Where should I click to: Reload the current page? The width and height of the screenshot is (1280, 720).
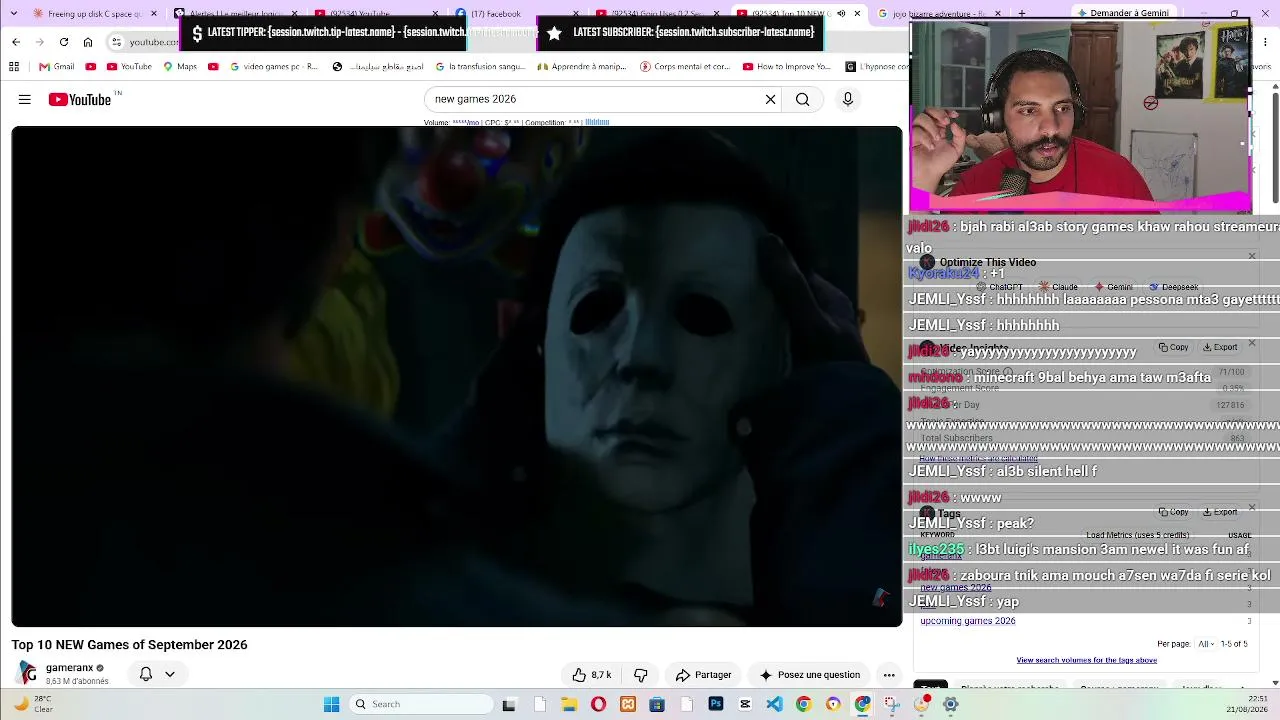tap(64, 42)
